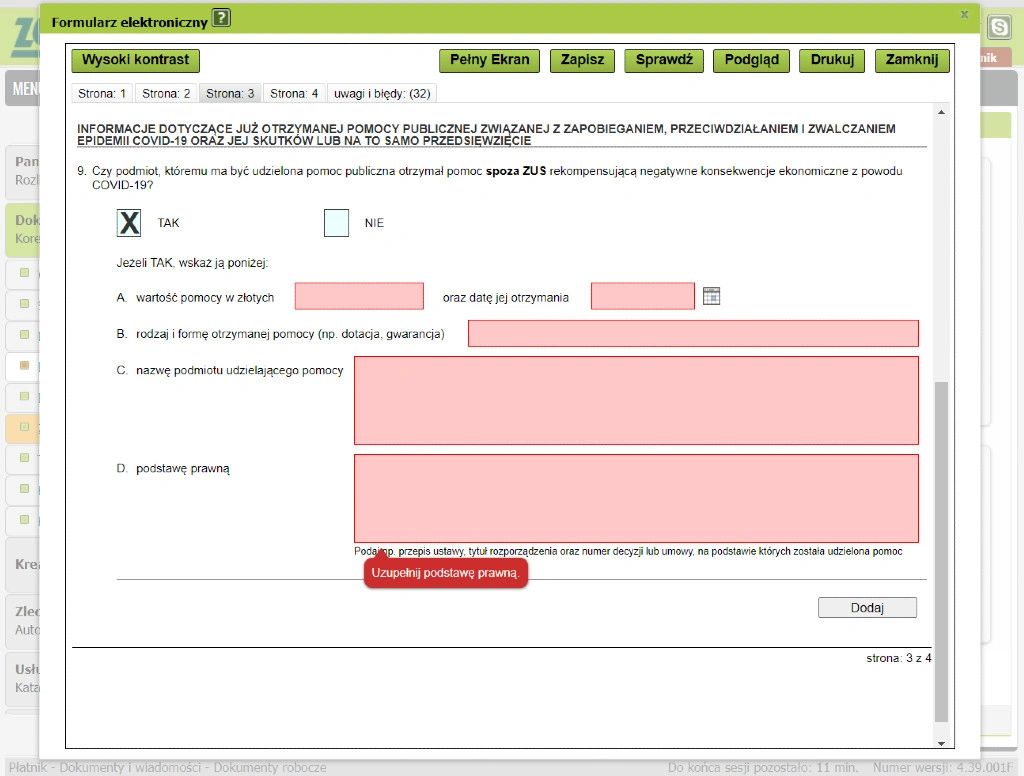Click the scrollbar down arrow
This screenshot has height=776, width=1024.
pyautogui.click(x=941, y=743)
